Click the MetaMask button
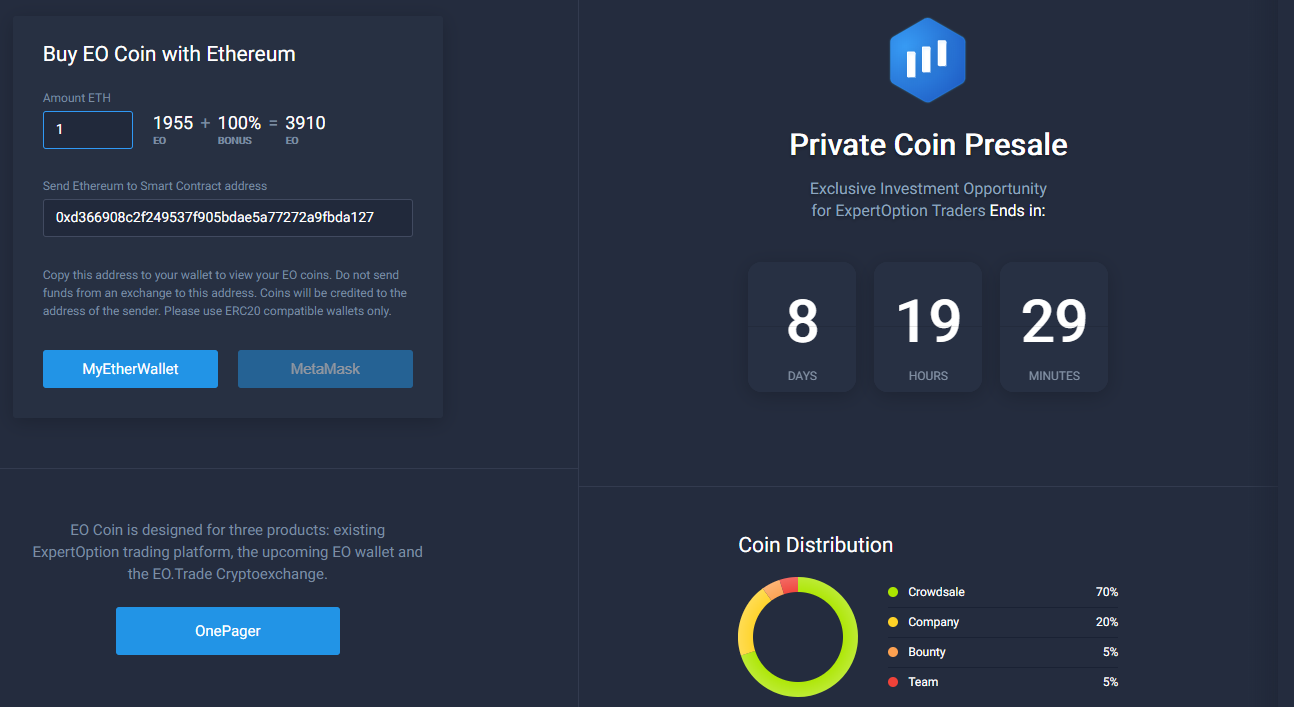The width and height of the screenshot is (1294, 707). tap(325, 369)
